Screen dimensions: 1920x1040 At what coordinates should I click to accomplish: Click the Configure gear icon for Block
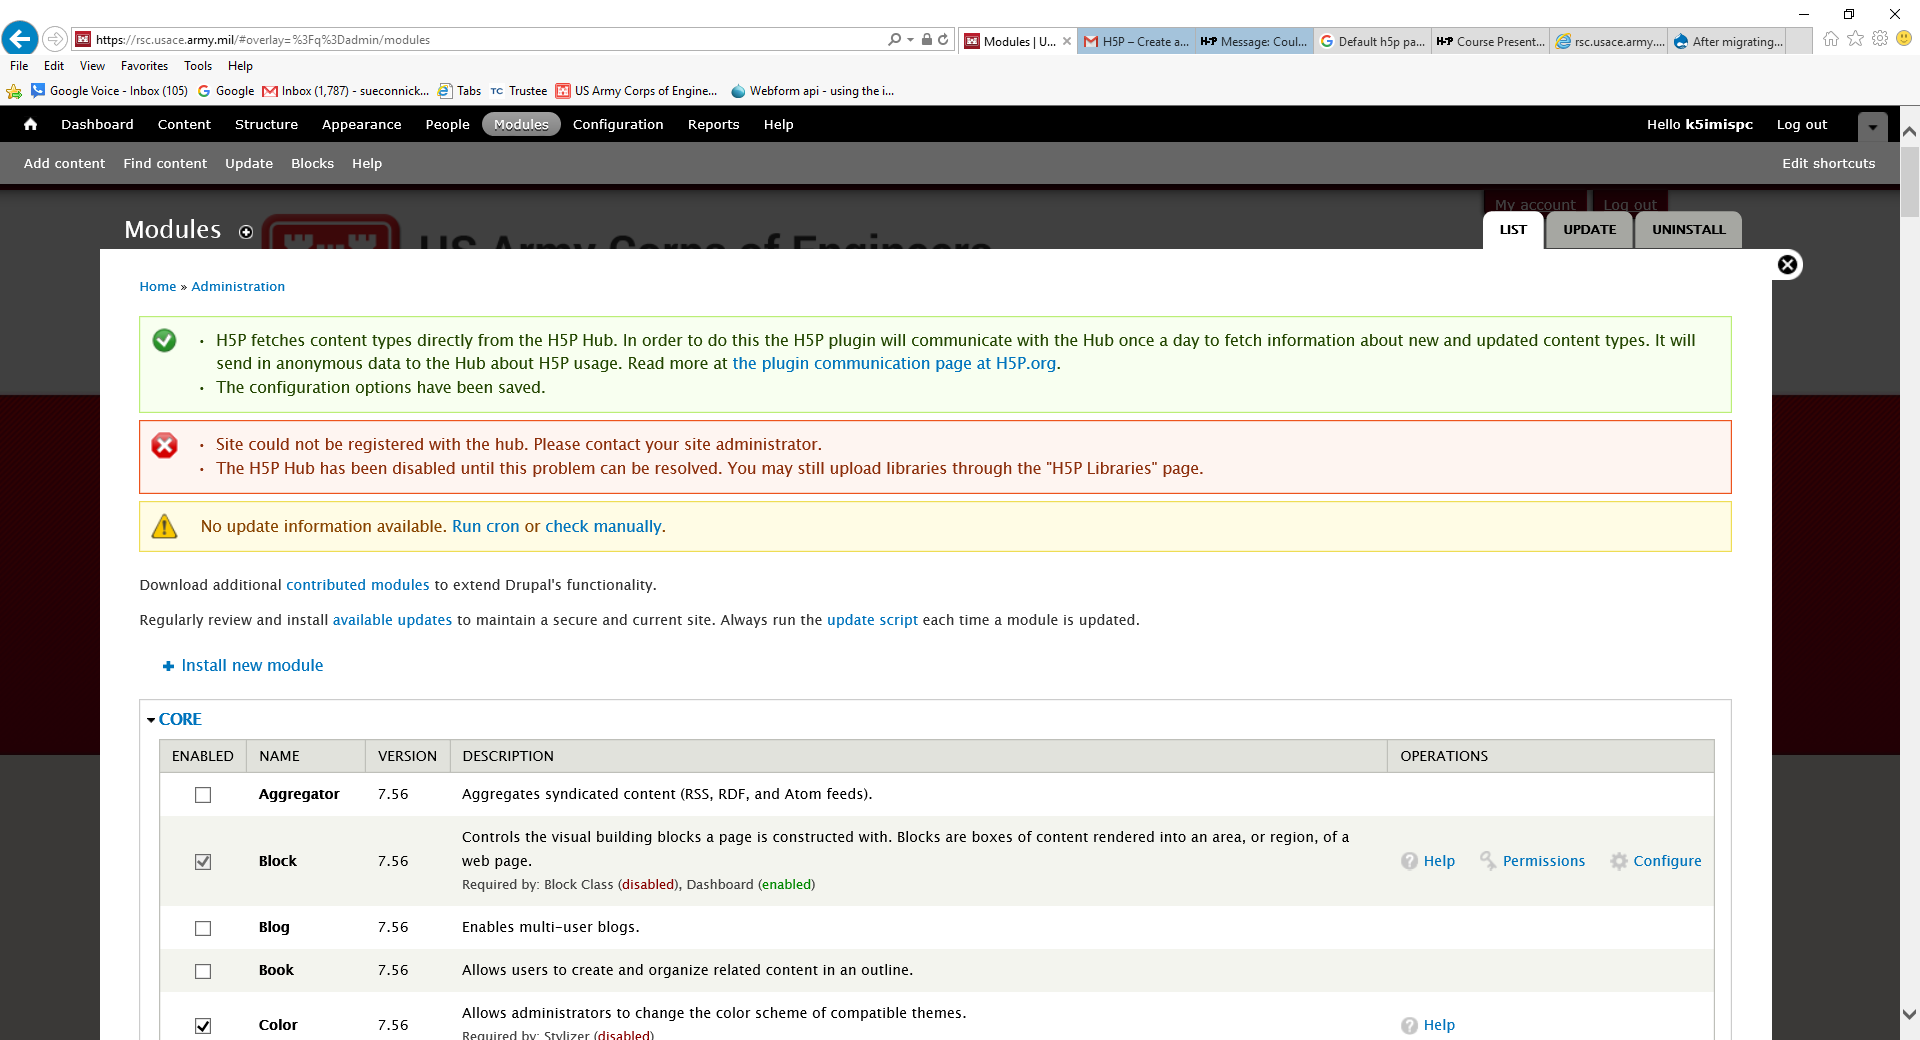pyautogui.click(x=1619, y=861)
